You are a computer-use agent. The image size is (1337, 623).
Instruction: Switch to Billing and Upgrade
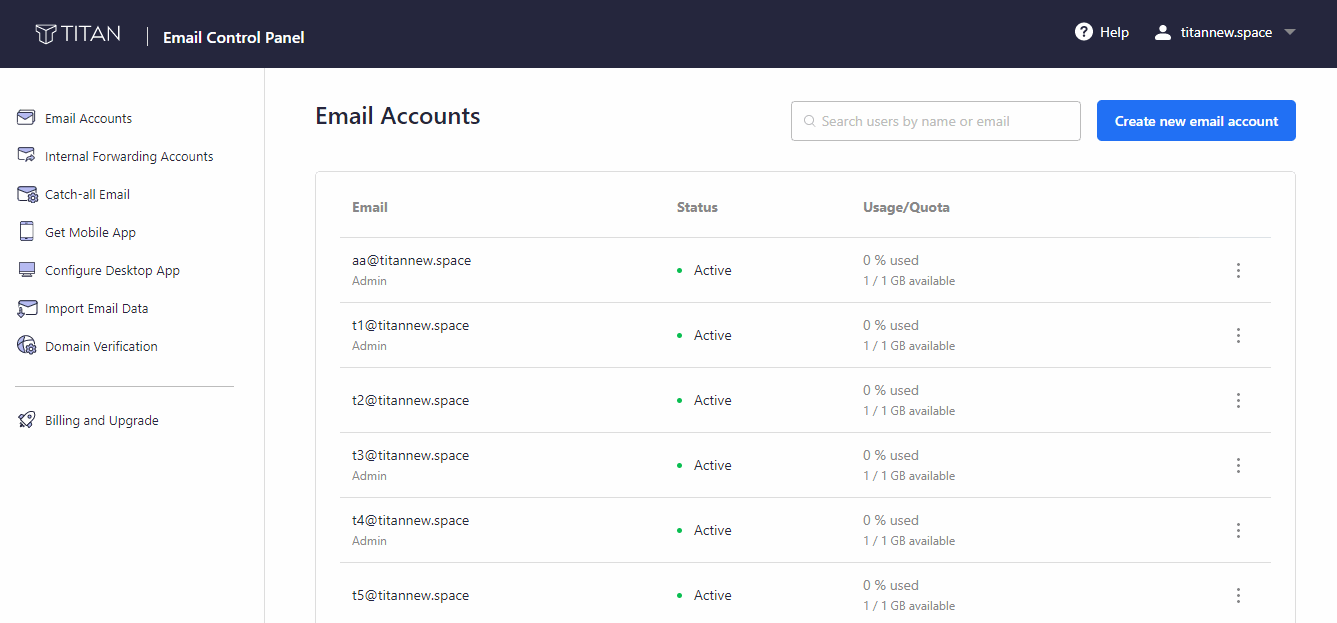(100, 420)
